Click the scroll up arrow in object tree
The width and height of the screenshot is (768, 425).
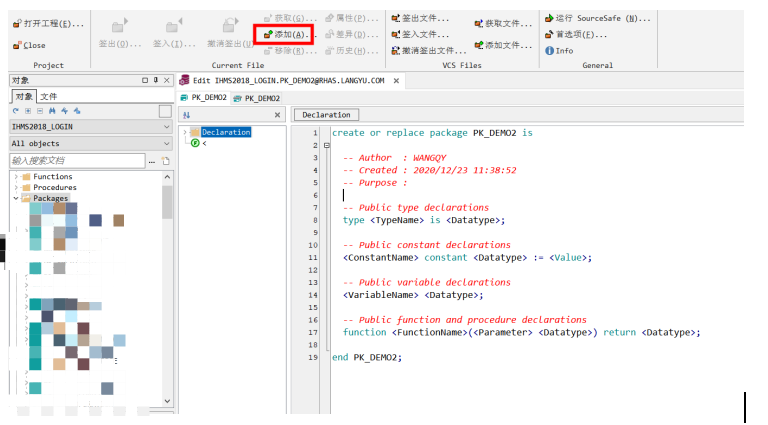click(168, 177)
